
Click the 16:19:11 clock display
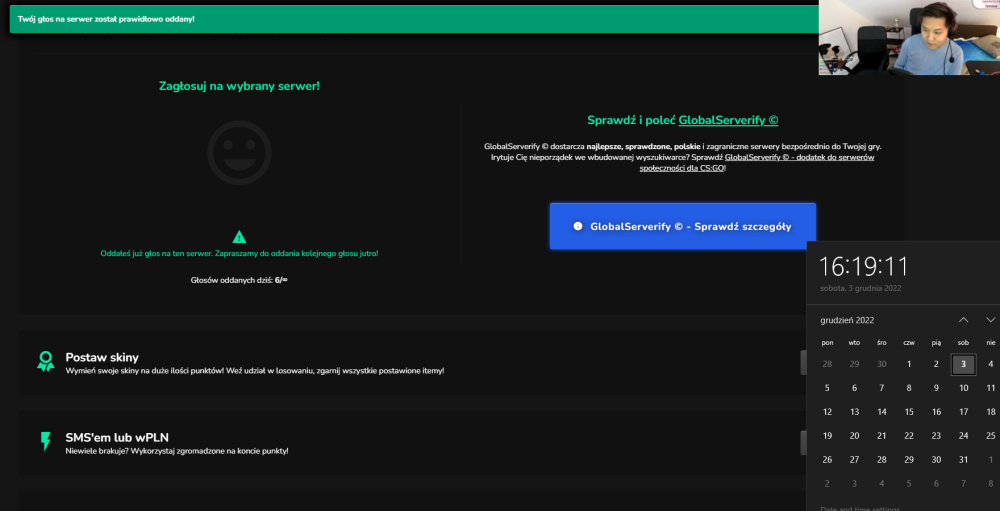(863, 266)
